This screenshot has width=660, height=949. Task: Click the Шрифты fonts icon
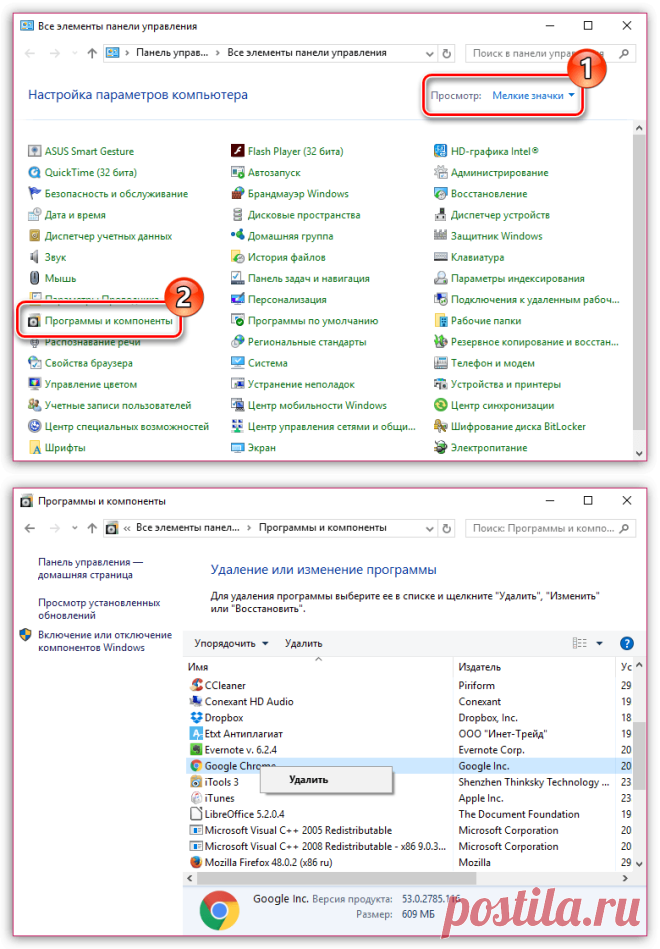35,448
